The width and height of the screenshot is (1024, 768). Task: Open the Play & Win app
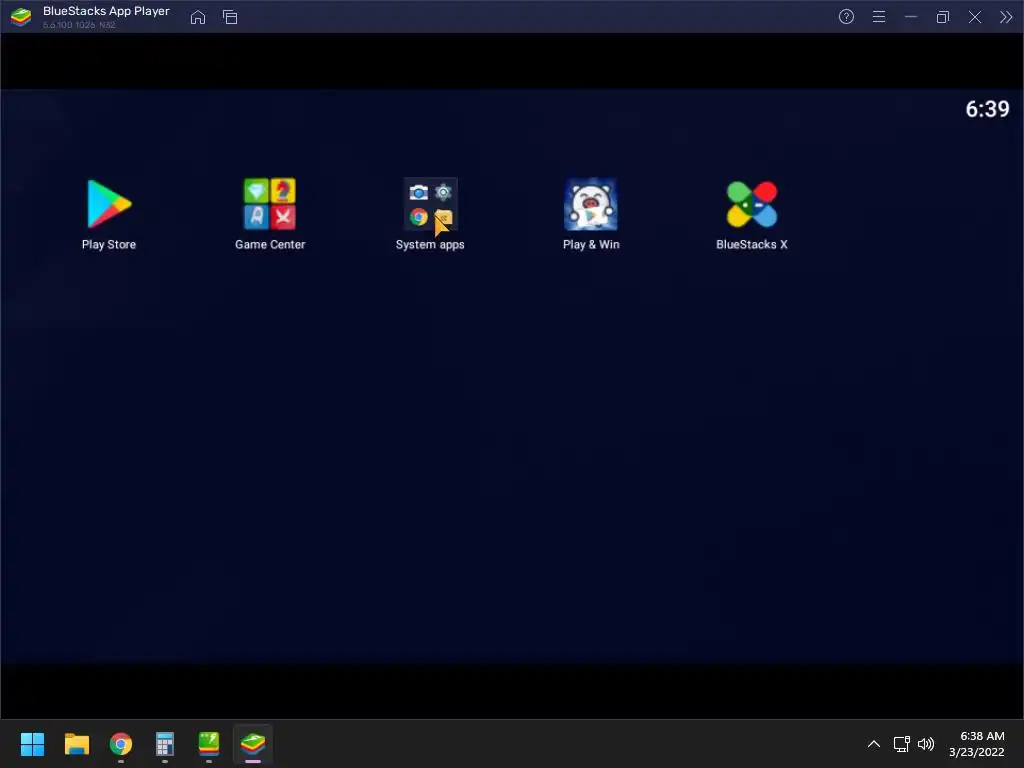click(591, 204)
